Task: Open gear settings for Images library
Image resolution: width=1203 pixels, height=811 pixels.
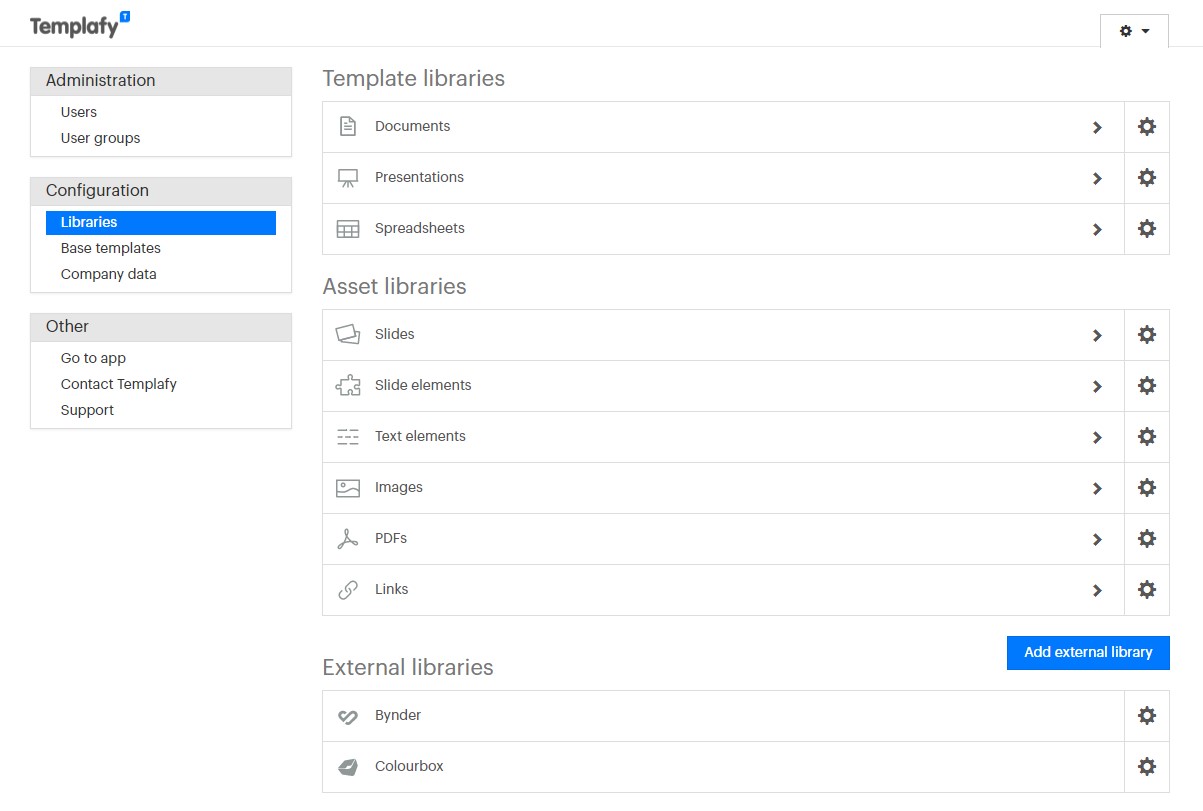Action: (1147, 488)
